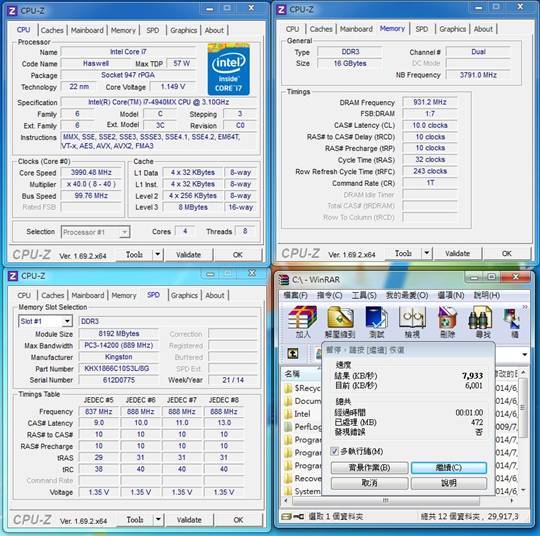
Task: Click the Serial Number value 612D0775
Action: click(x=118, y=380)
